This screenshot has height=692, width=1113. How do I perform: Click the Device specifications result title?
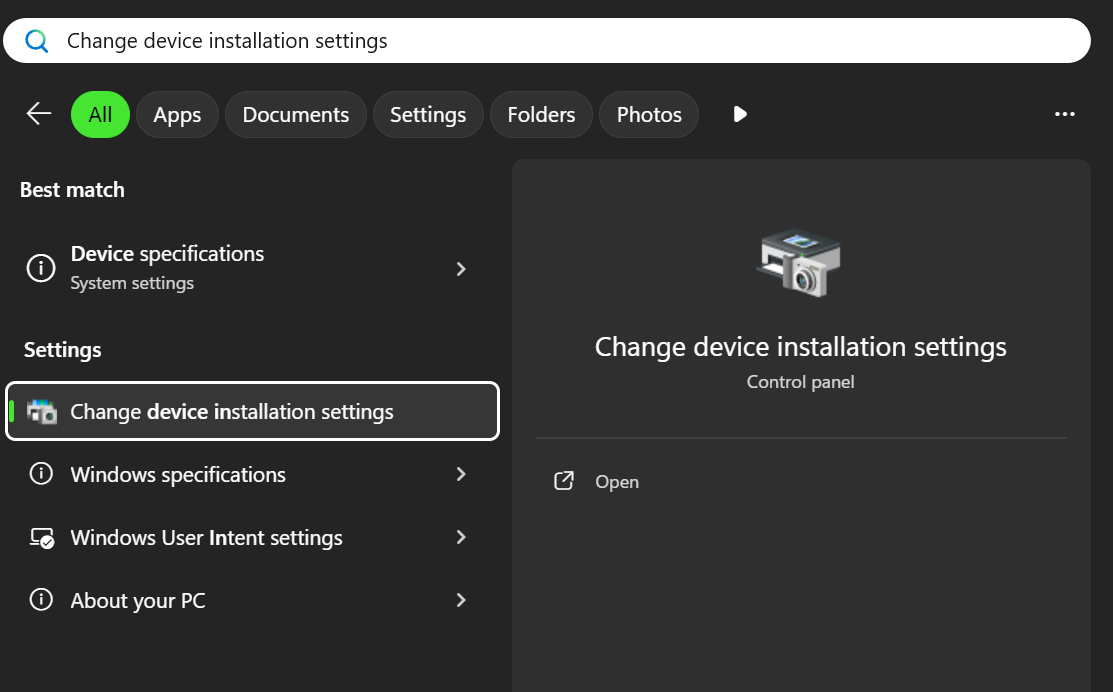pyautogui.click(x=168, y=253)
